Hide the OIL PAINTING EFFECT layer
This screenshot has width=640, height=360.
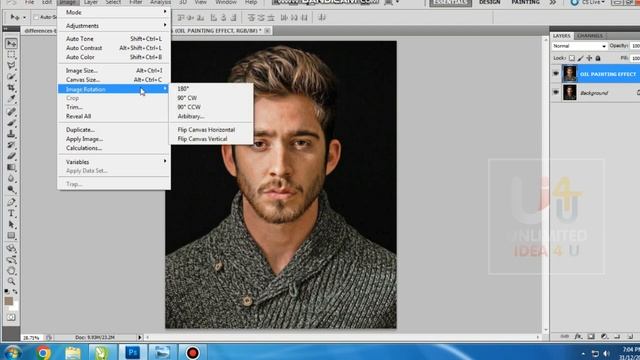point(556,74)
